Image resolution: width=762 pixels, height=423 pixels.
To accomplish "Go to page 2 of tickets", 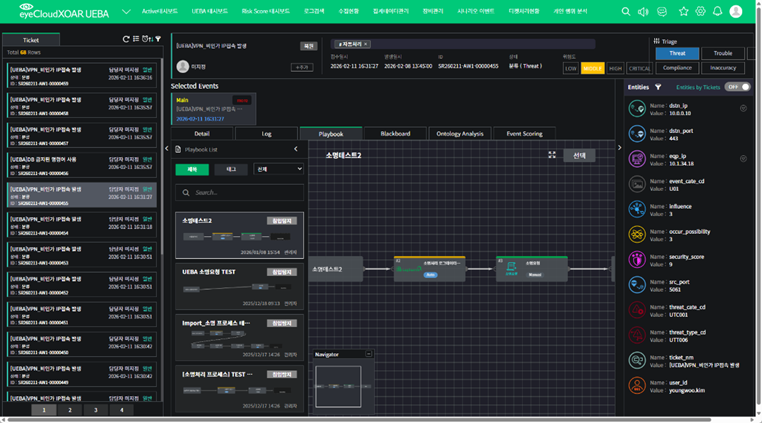I will (x=70, y=410).
